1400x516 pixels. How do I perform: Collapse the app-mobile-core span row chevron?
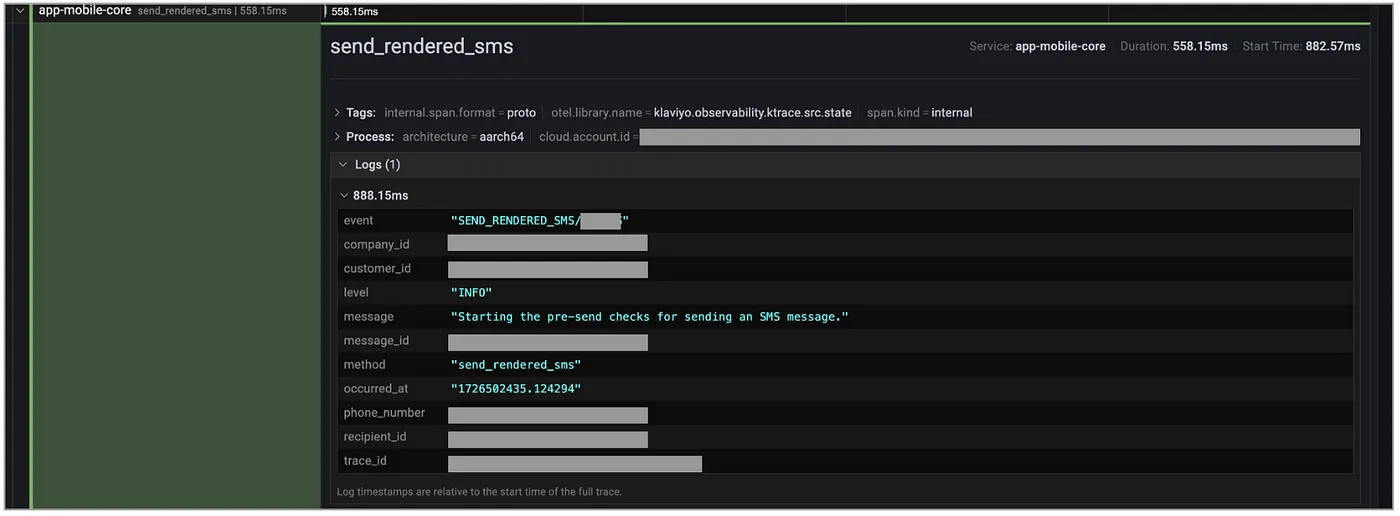(19, 11)
